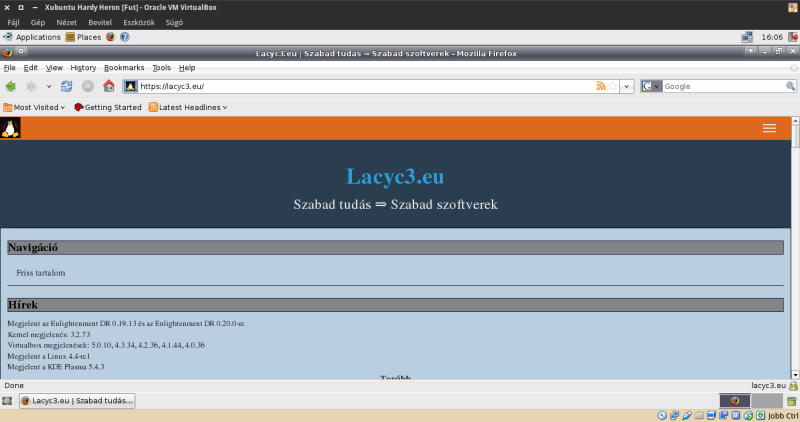
Task: Click the grey stop loading button
Action: [x=88, y=86]
